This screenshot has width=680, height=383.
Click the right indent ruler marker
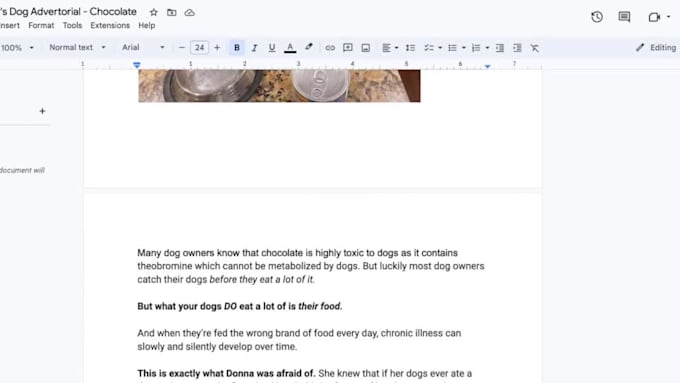click(487, 66)
